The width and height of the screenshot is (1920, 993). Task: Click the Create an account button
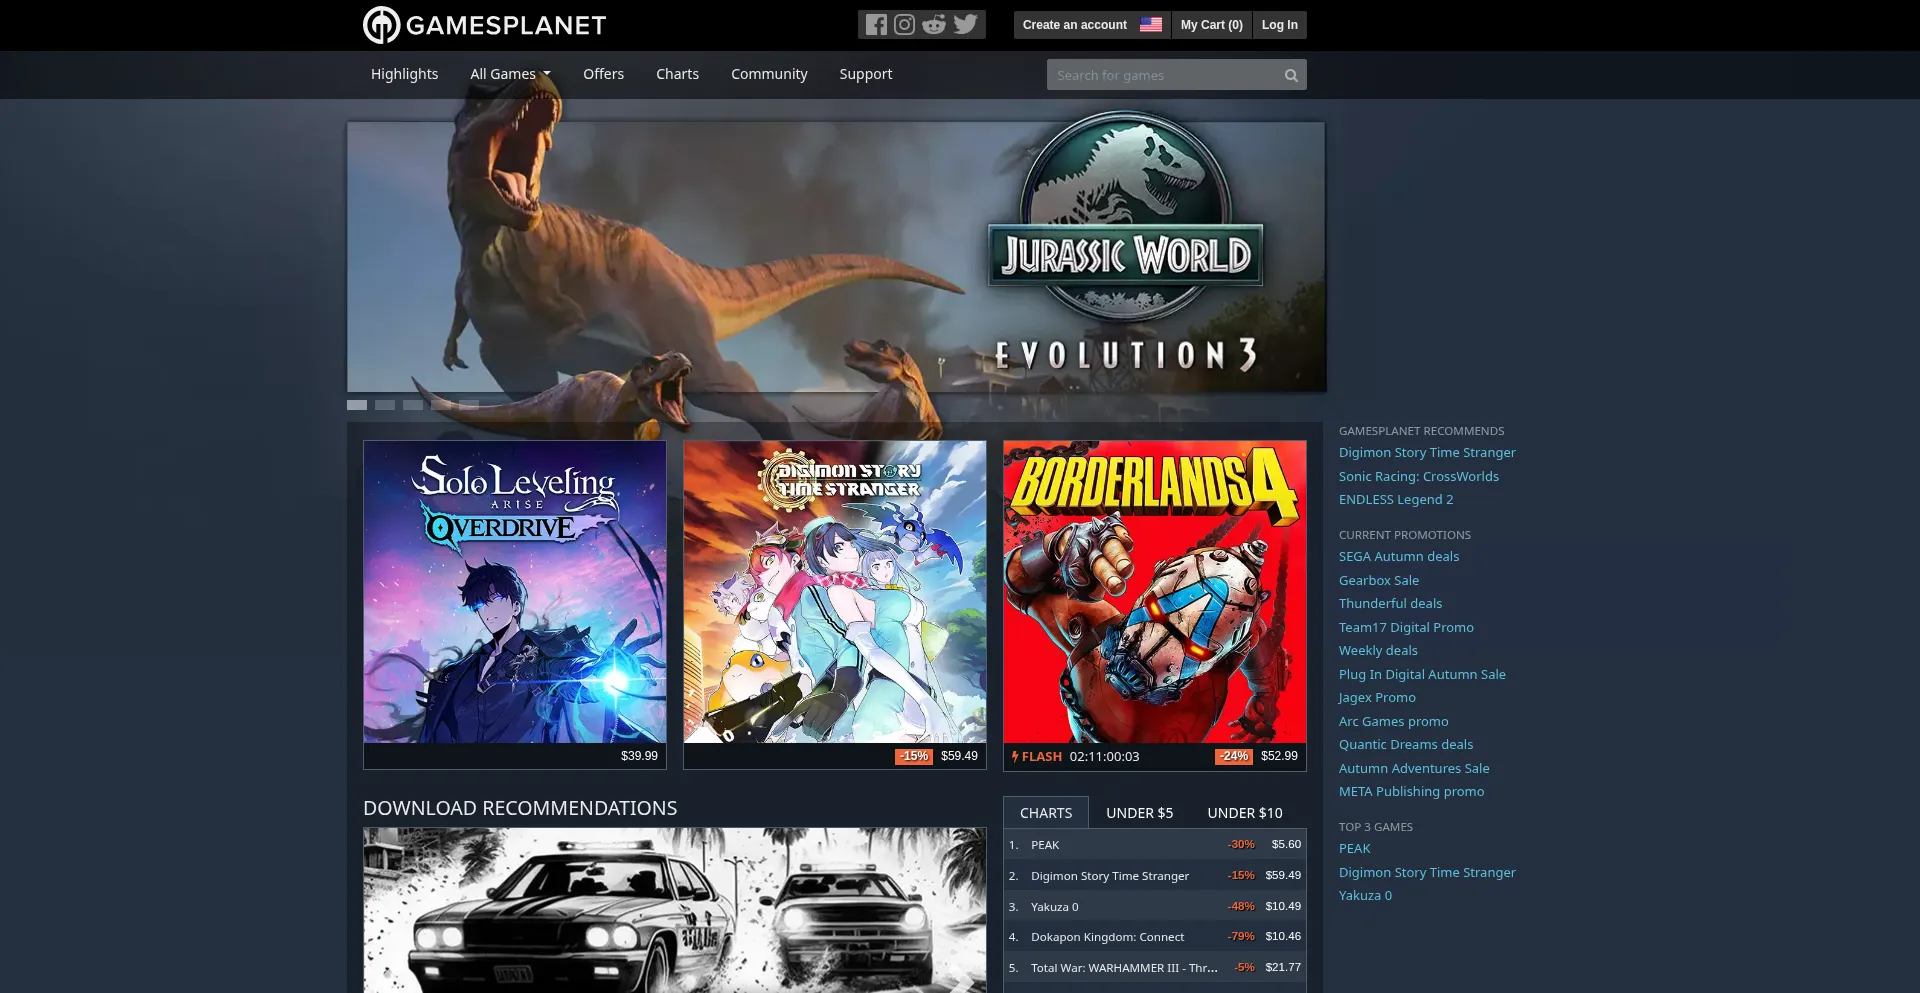[x=1074, y=25]
